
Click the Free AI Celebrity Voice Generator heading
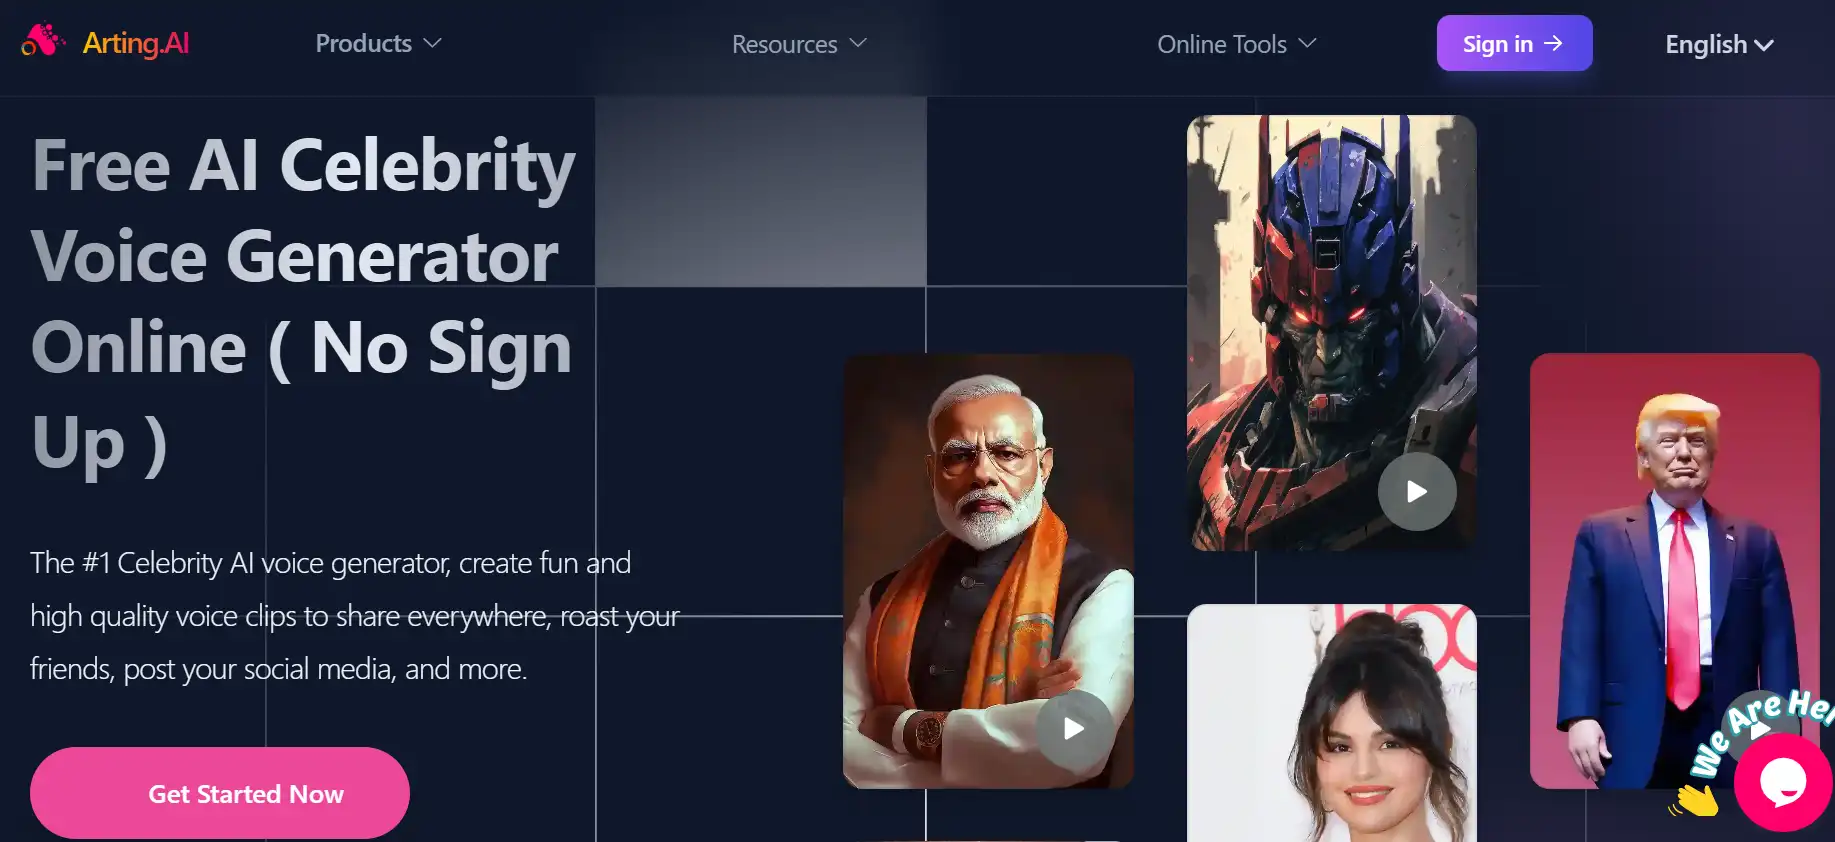[304, 304]
